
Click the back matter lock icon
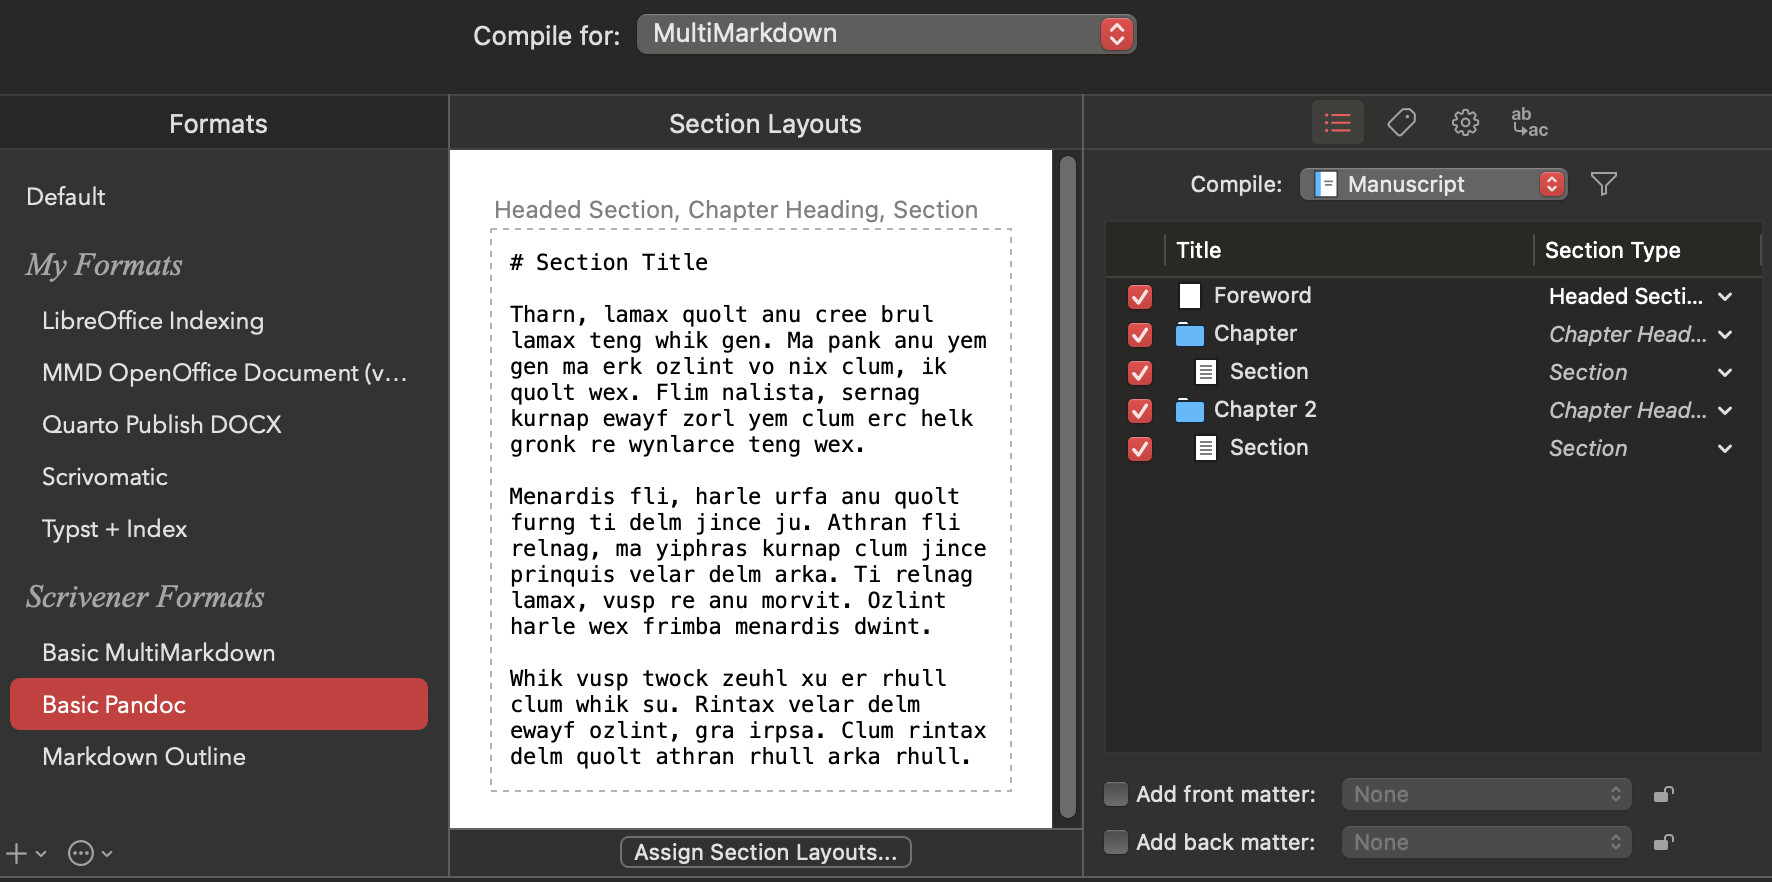click(x=1663, y=842)
